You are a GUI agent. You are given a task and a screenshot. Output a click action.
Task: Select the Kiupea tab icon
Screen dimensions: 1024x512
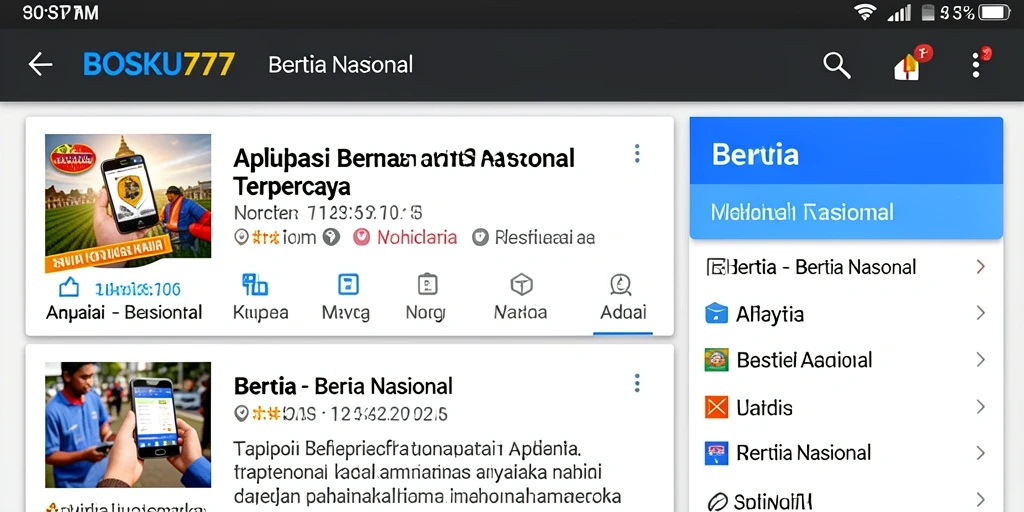point(255,285)
